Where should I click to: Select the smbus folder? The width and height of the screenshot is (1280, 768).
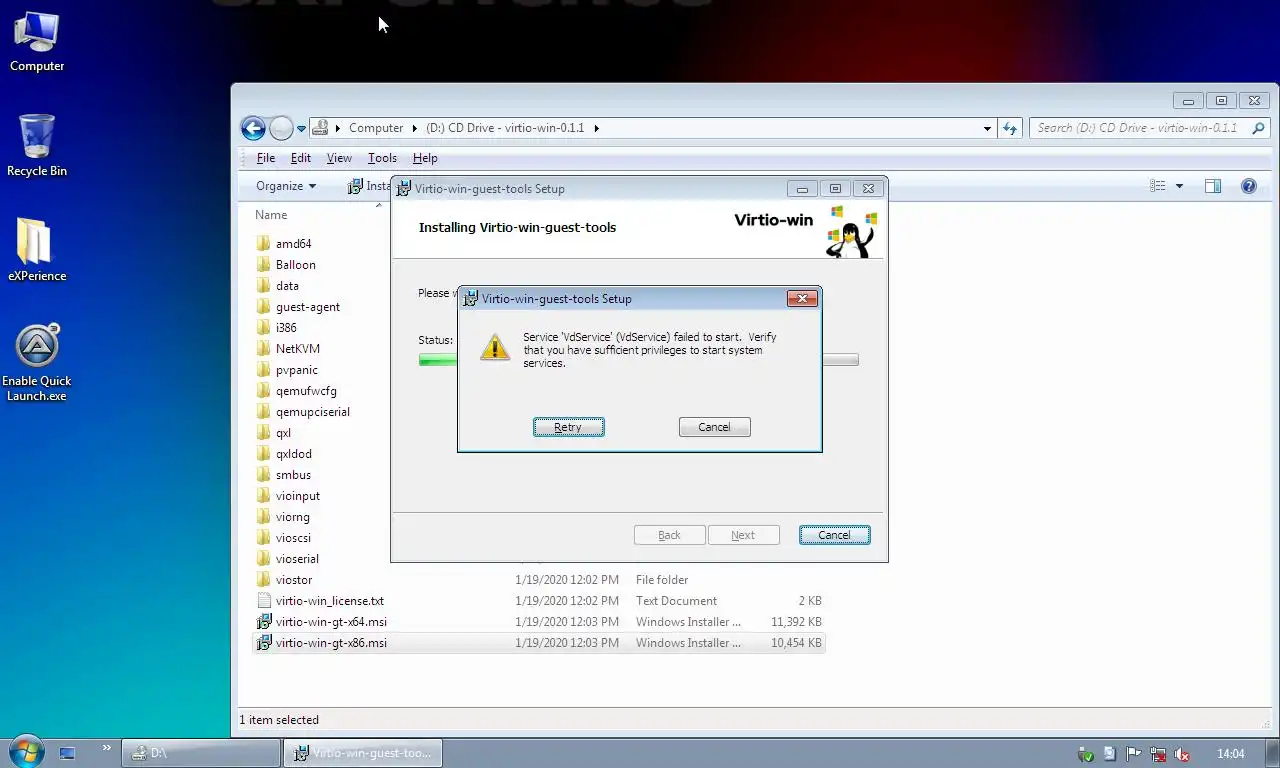pyautogui.click(x=293, y=475)
